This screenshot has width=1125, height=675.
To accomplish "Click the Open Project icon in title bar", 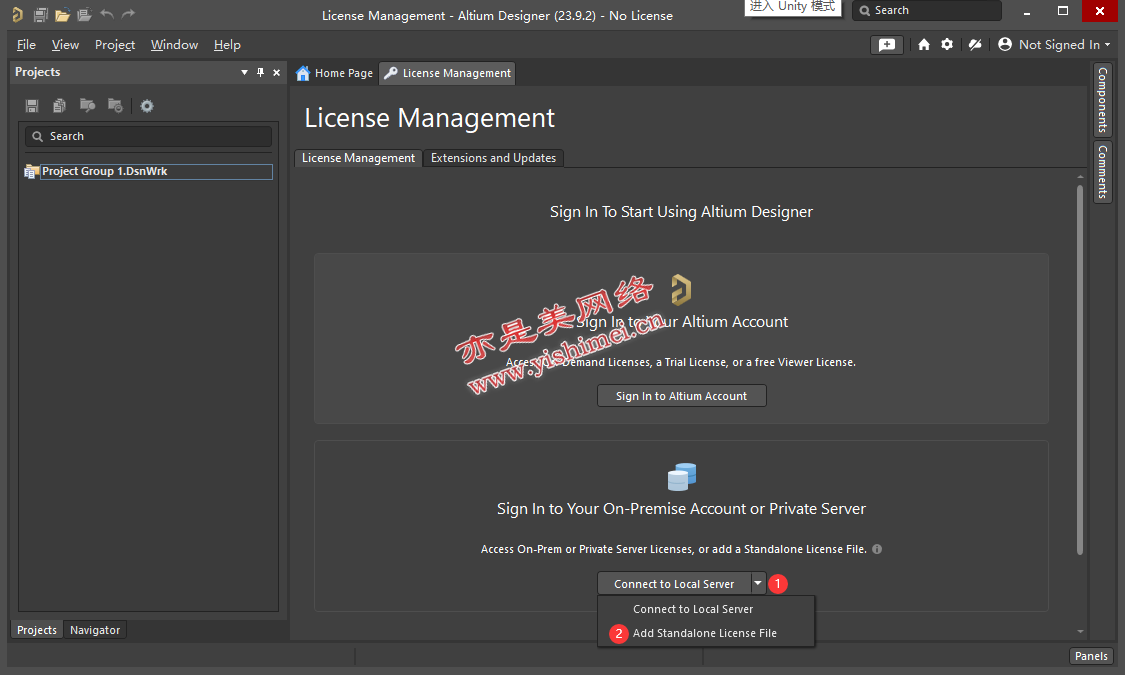I will click(85, 14).
